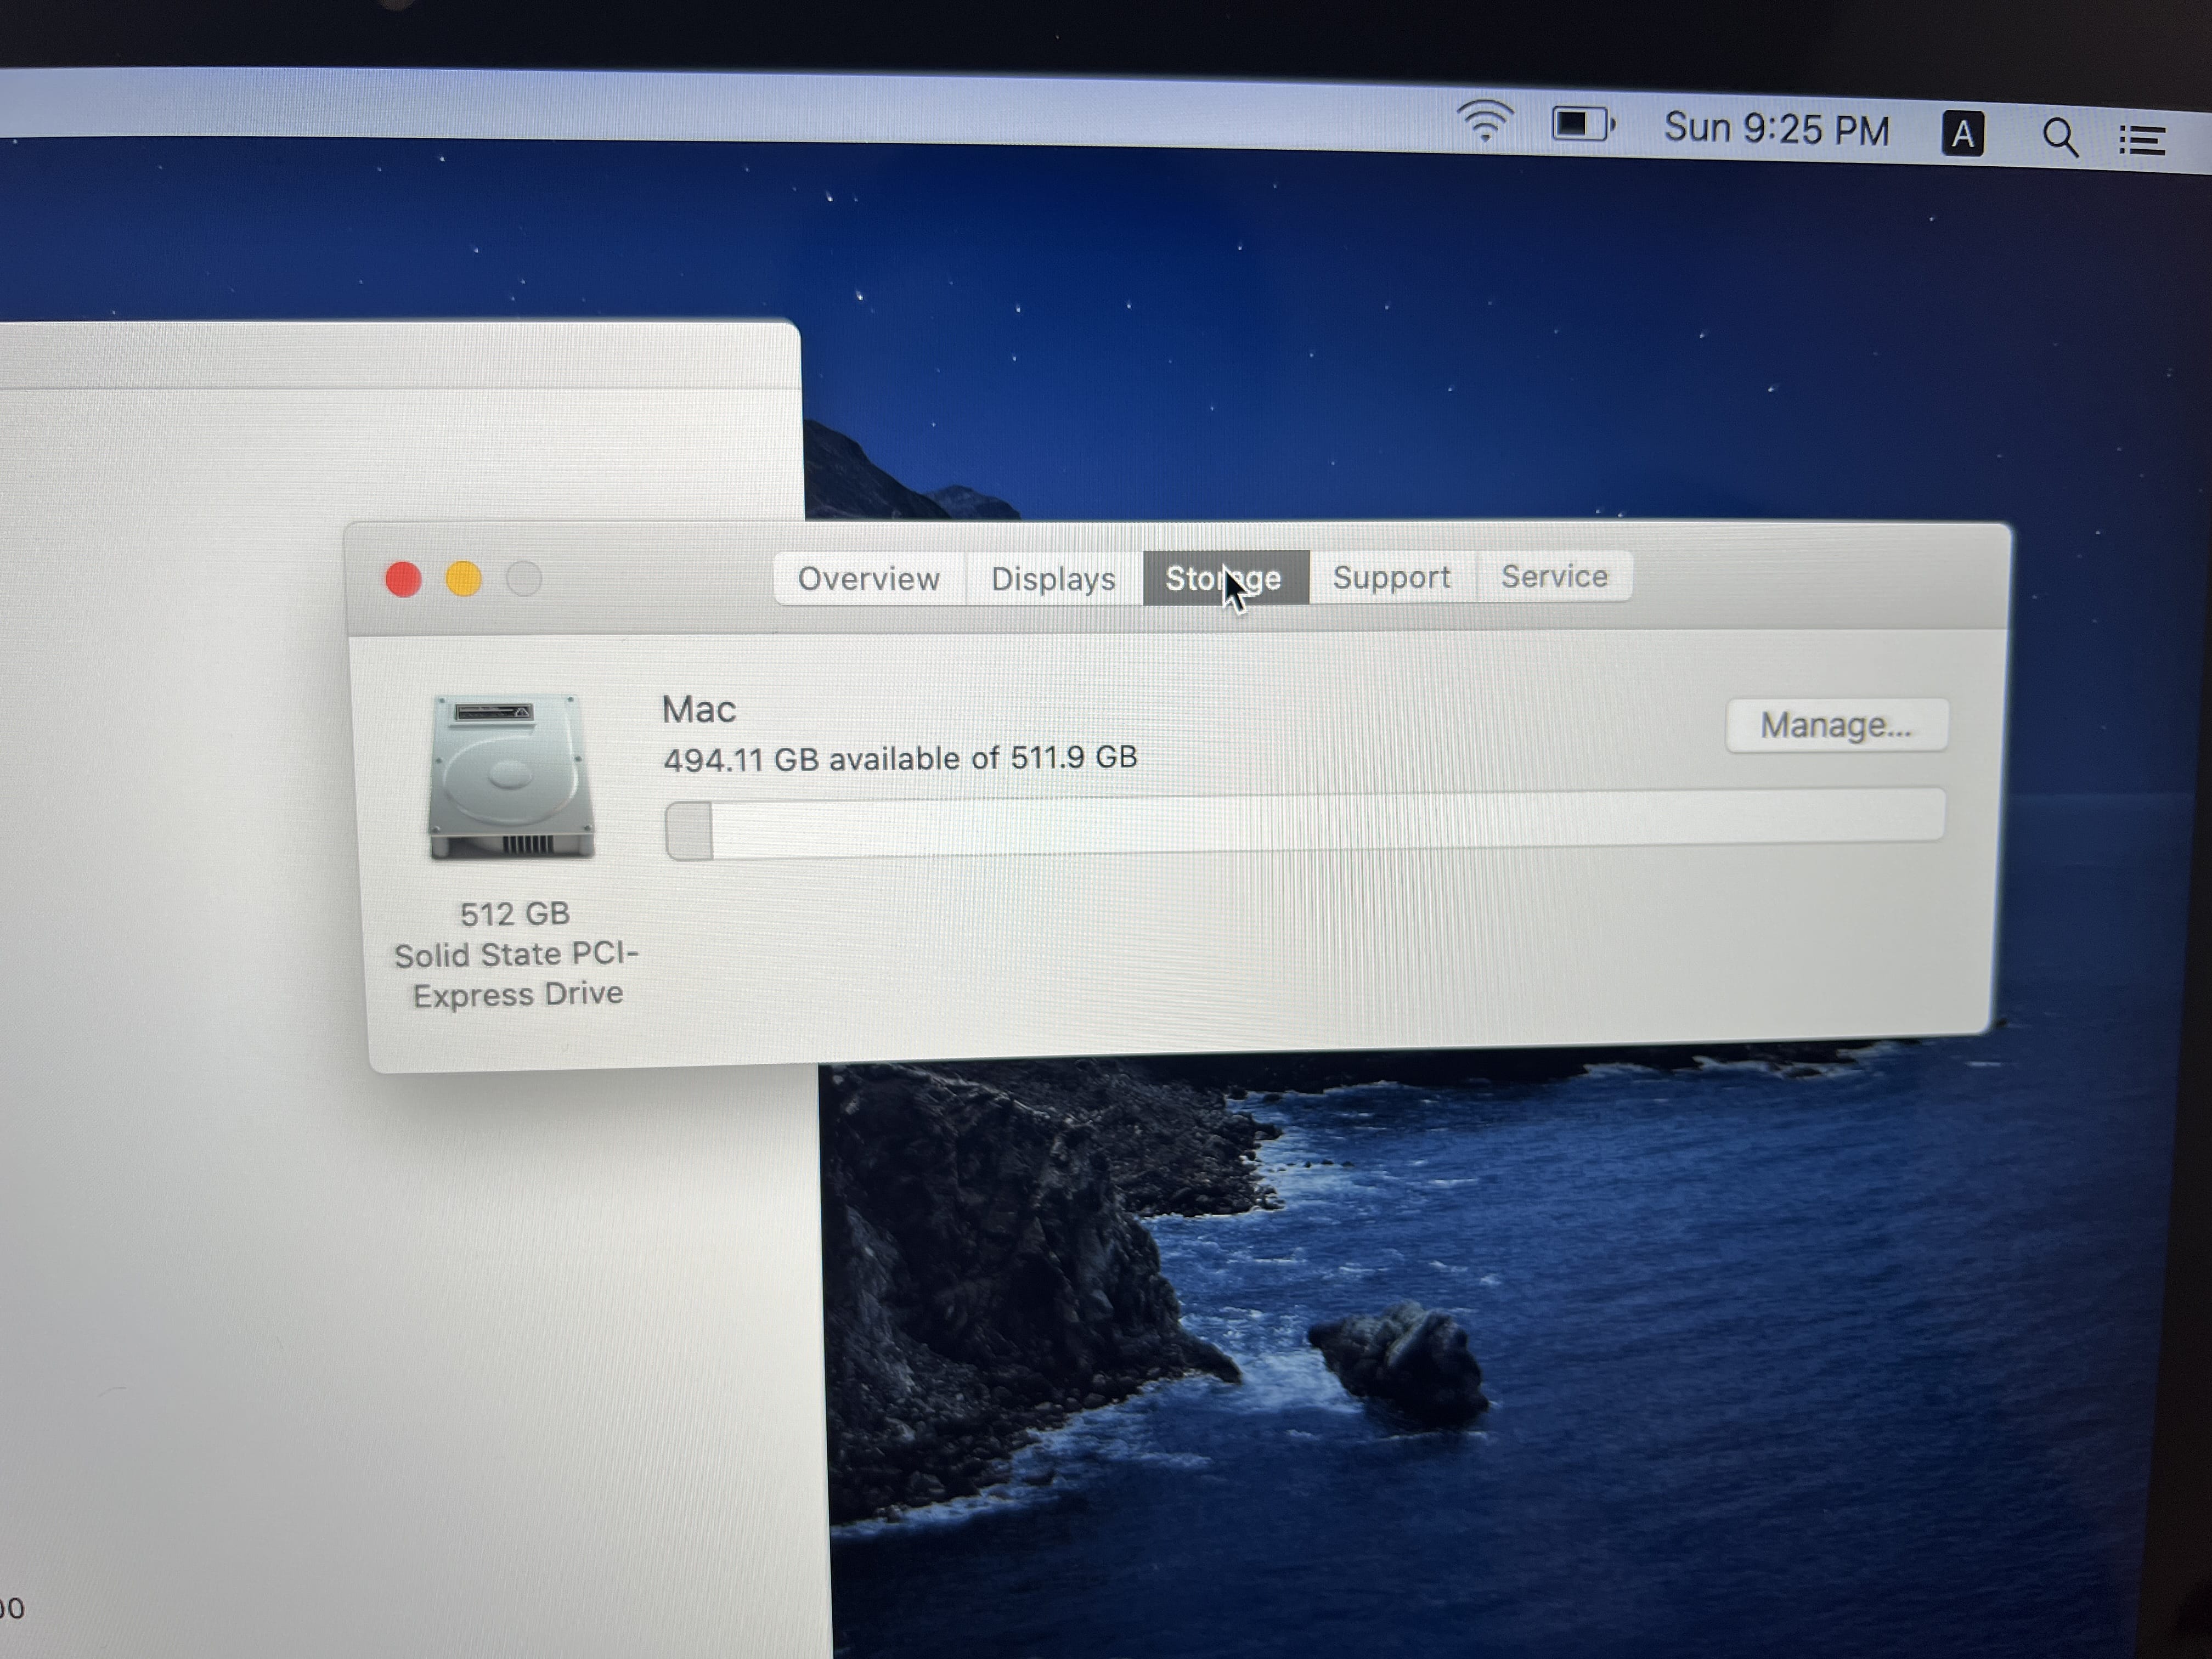Screen dimensions: 2212x1659
Task: Open Spotlight search magnifier
Action: pyautogui.click(x=2060, y=137)
